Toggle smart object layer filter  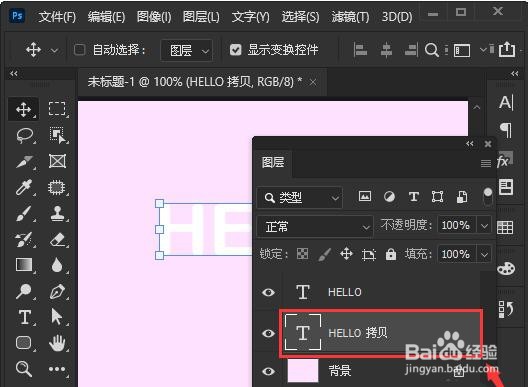[x=462, y=196]
